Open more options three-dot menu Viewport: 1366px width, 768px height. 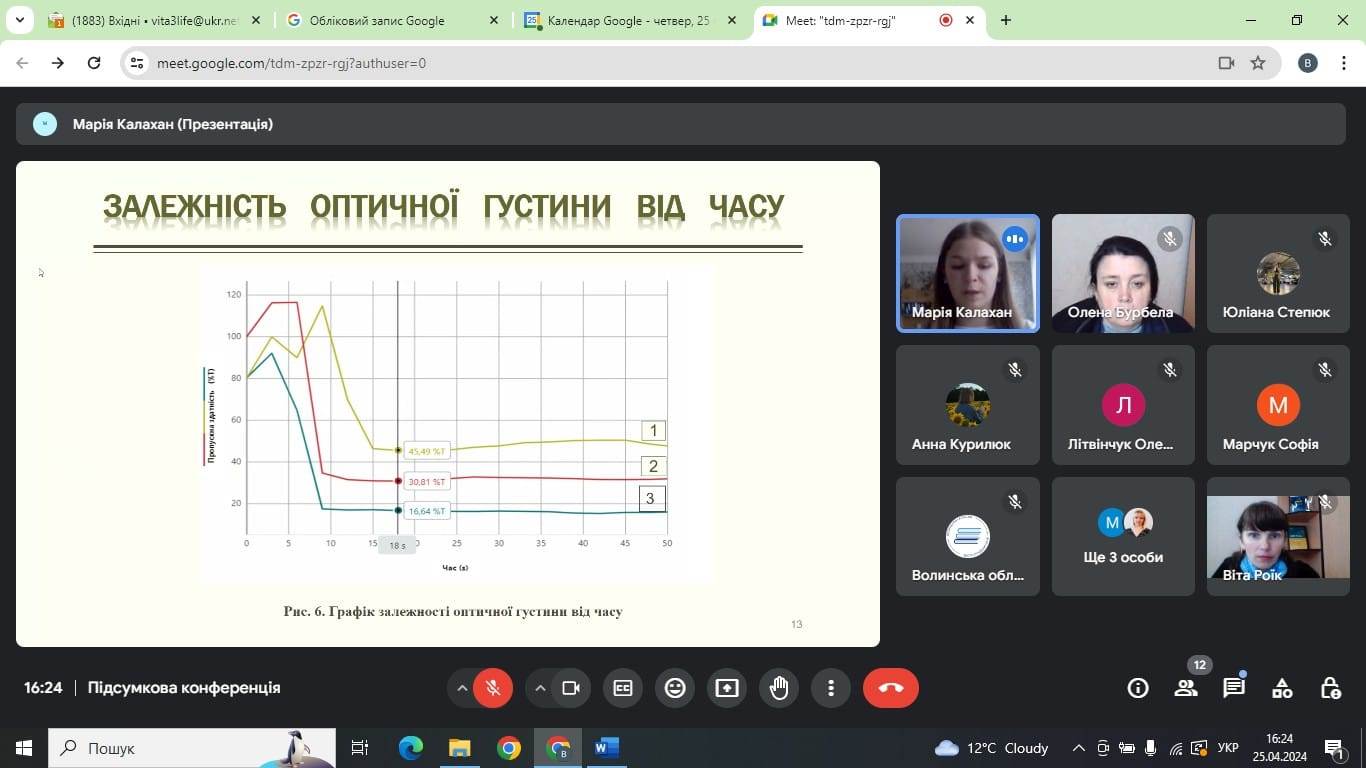click(831, 688)
